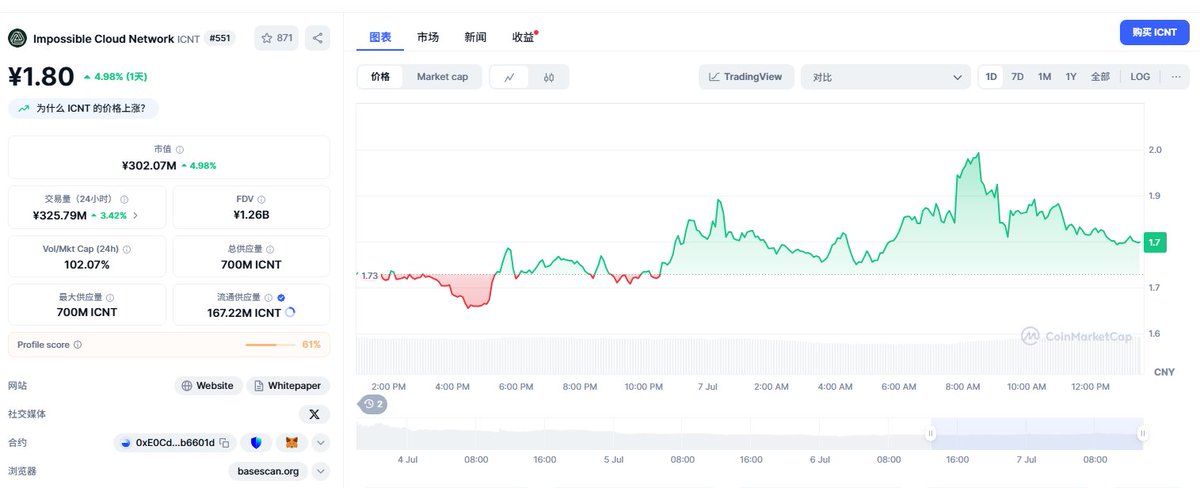Expand the 24h volume arrow next to 3.42%
Screen dimensions: 1200x488
point(136,215)
